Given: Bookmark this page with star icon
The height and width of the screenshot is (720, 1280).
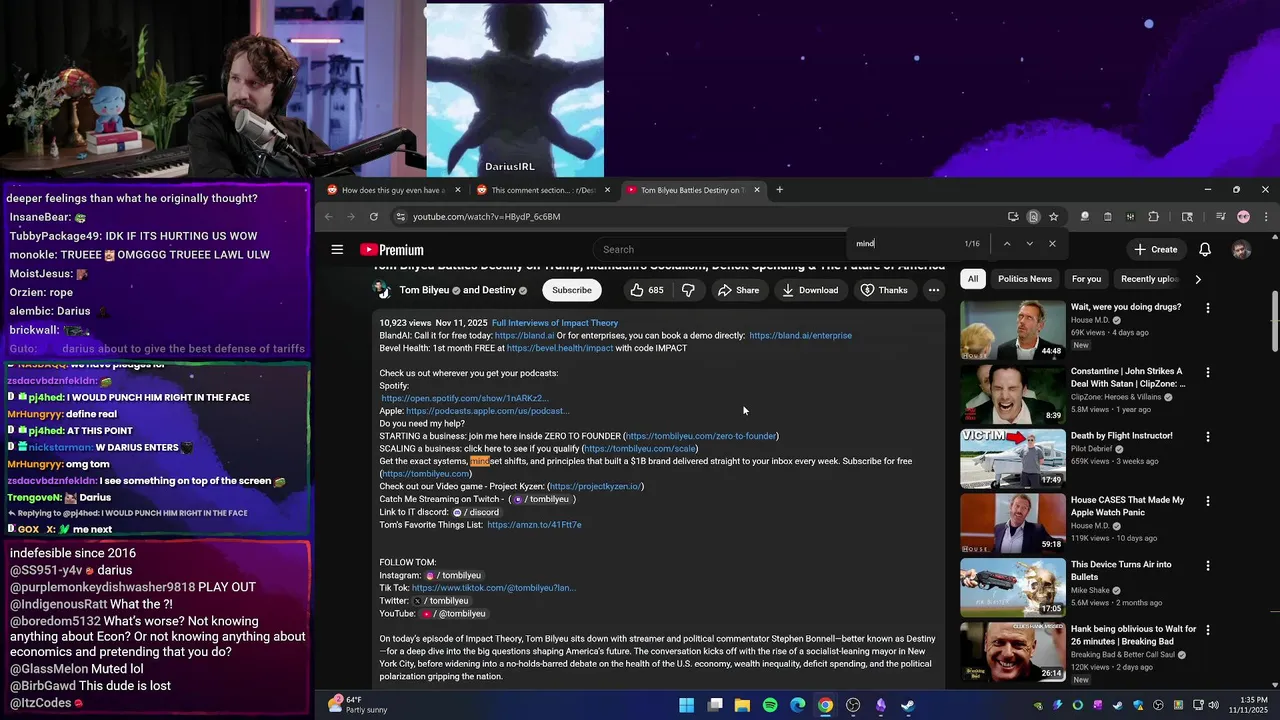Looking at the screenshot, I should 1053,217.
